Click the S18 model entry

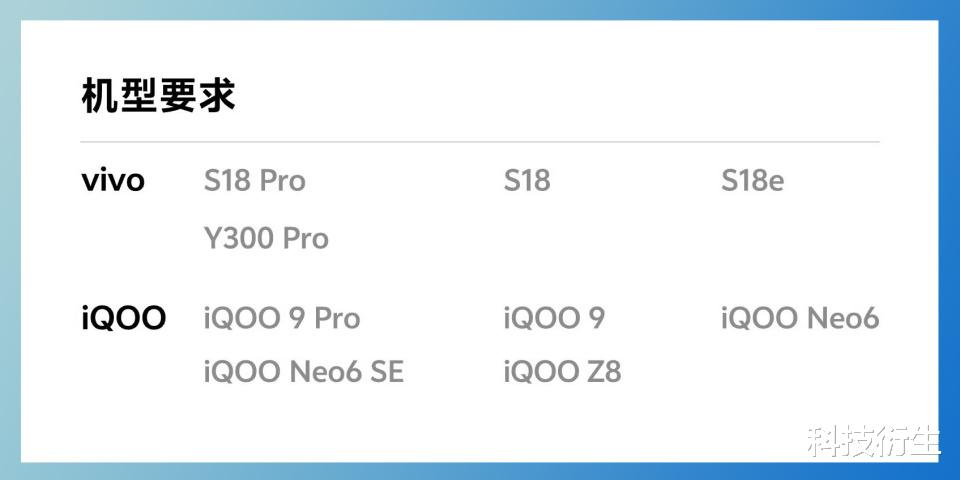[527, 181]
